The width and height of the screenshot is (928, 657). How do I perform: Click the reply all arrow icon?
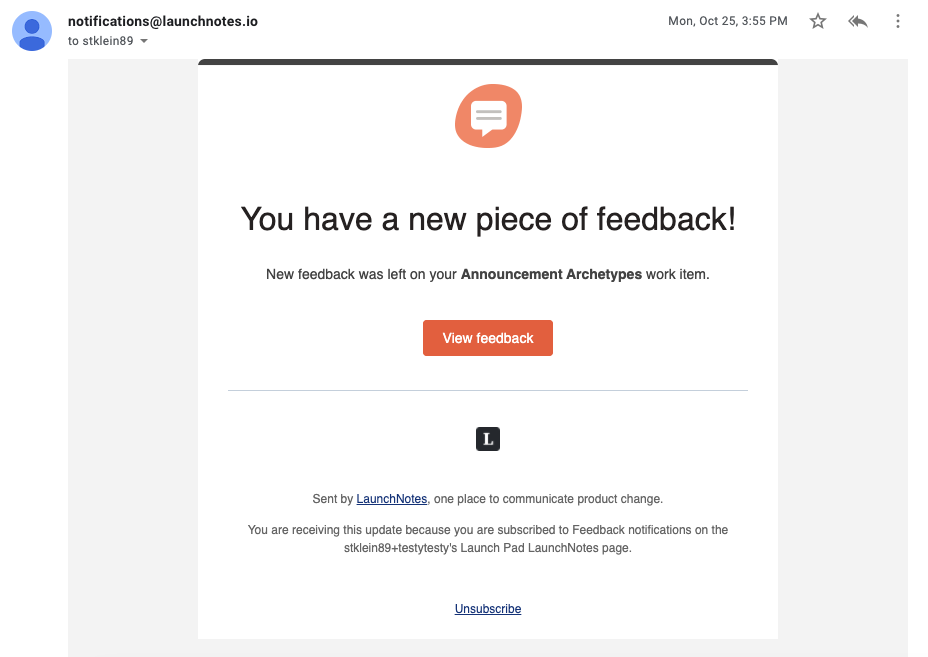(858, 21)
